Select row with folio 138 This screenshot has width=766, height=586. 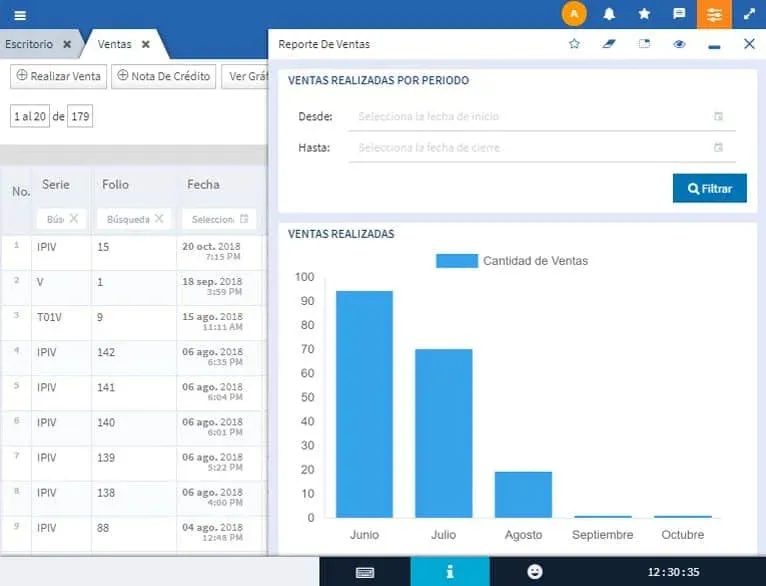point(133,499)
